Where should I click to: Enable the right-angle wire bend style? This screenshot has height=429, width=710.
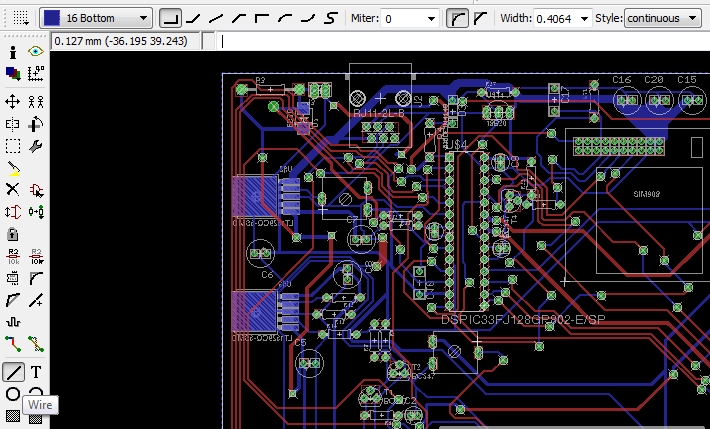click(172, 18)
